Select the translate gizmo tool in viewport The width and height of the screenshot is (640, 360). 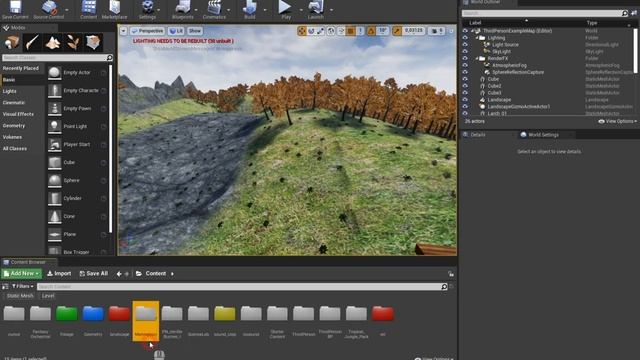[302, 31]
